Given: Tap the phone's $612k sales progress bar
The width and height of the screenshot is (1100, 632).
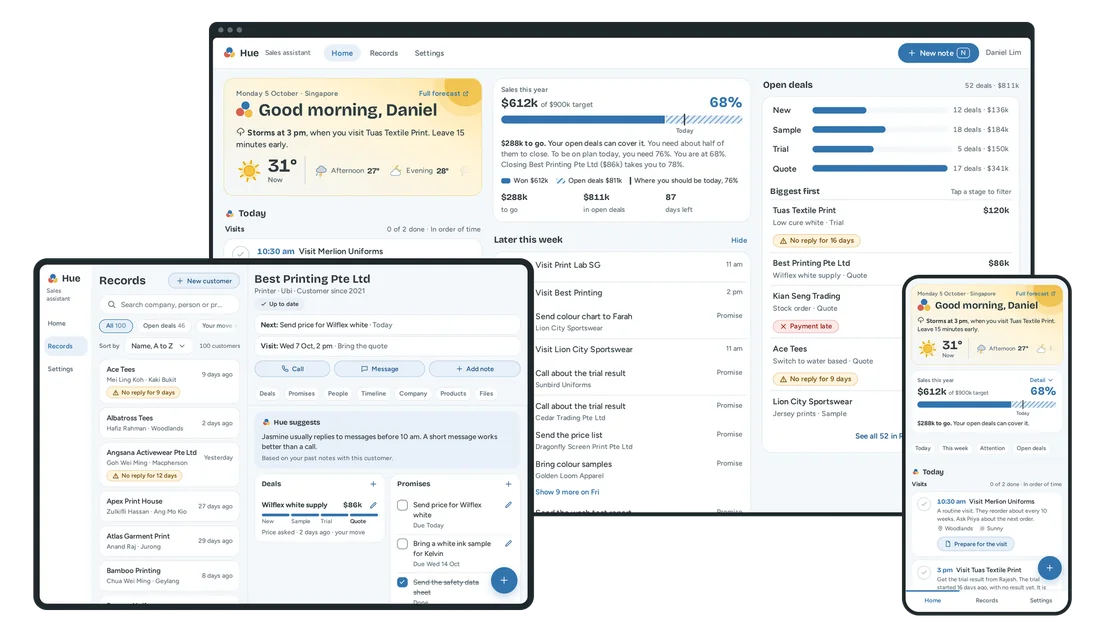Looking at the screenshot, I should pyautogui.click(x=986, y=405).
